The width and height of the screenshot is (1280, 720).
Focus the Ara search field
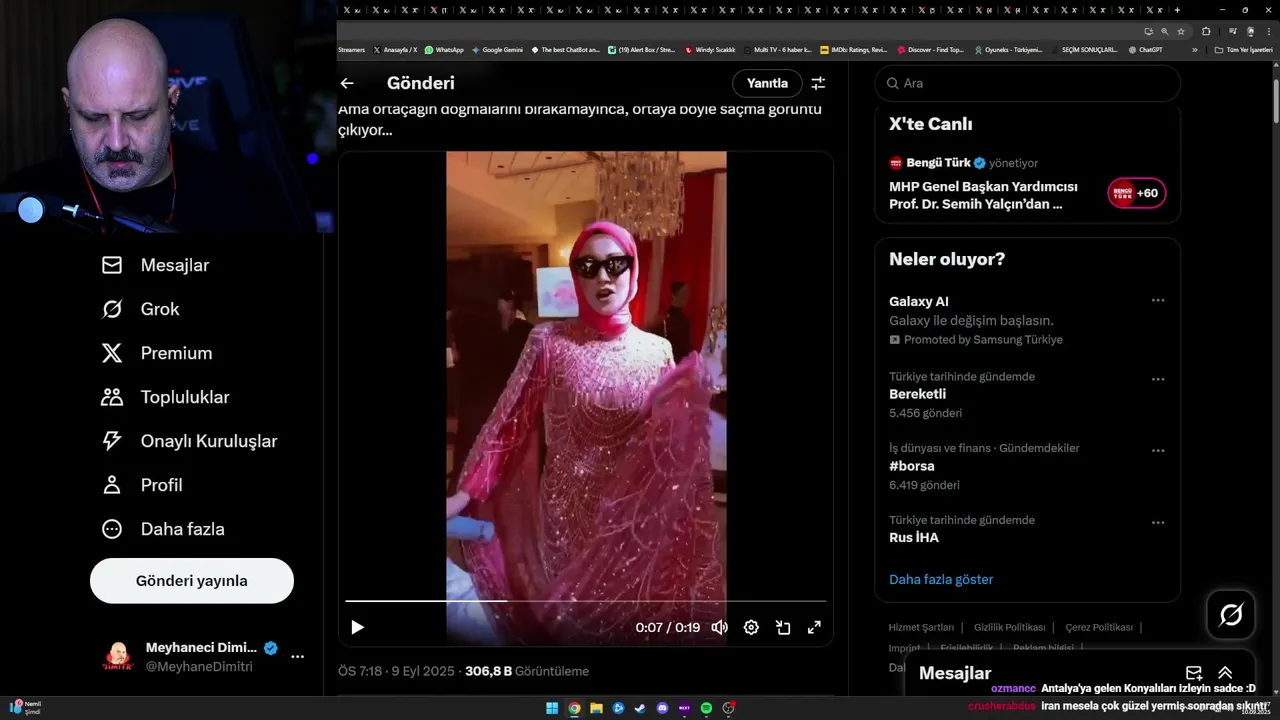tap(1028, 83)
